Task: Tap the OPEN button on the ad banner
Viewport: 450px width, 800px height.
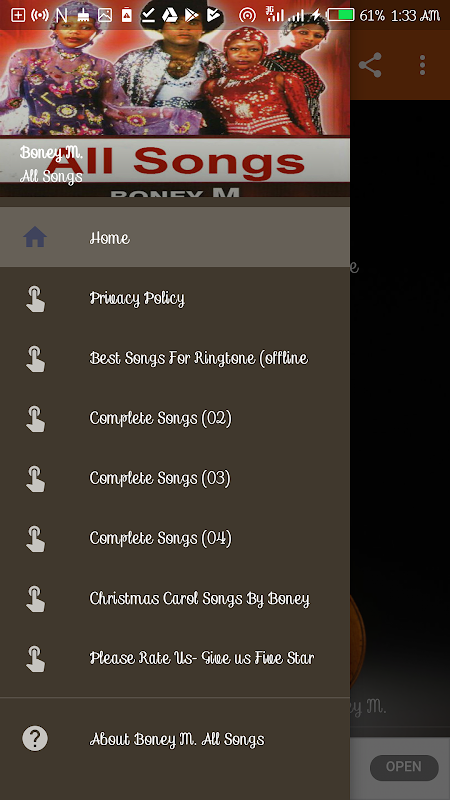Action: coord(404,767)
